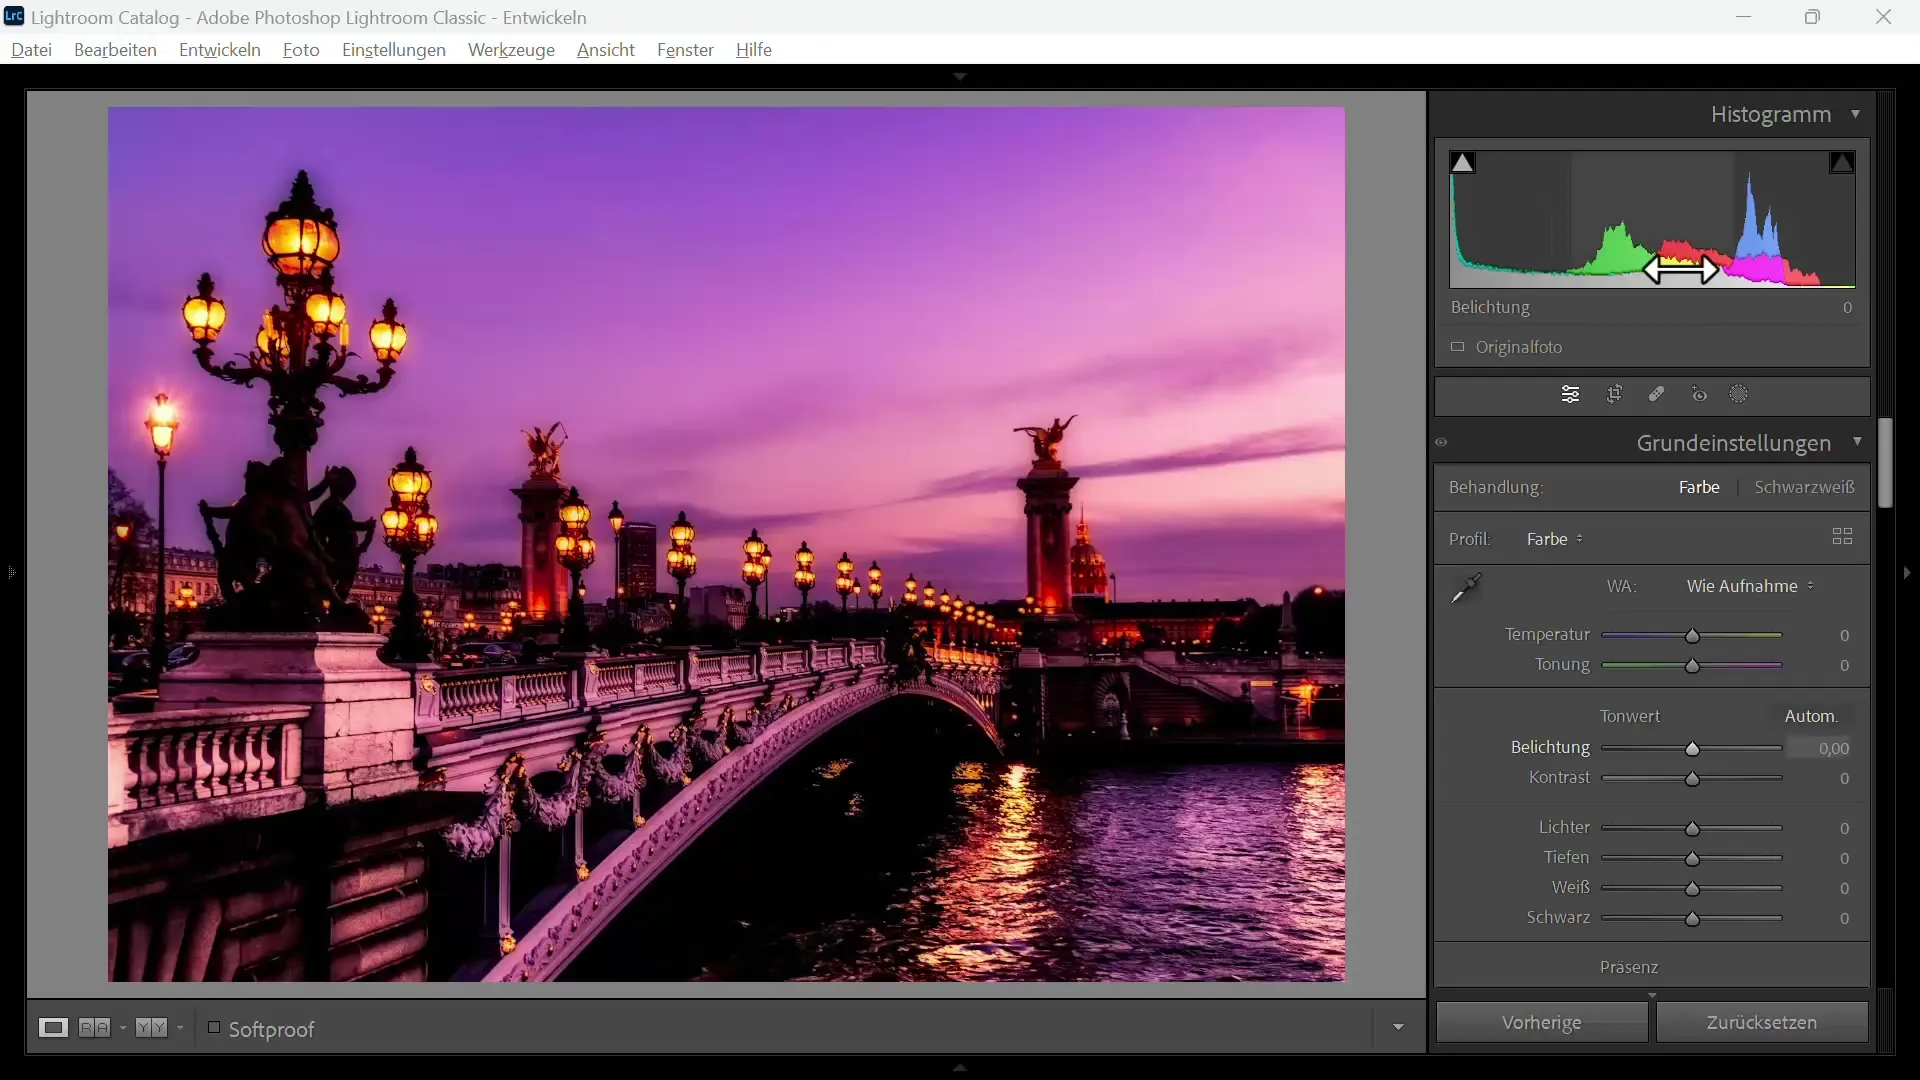Click the Tonung slider handle
The image size is (1920, 1080).
1693,666
